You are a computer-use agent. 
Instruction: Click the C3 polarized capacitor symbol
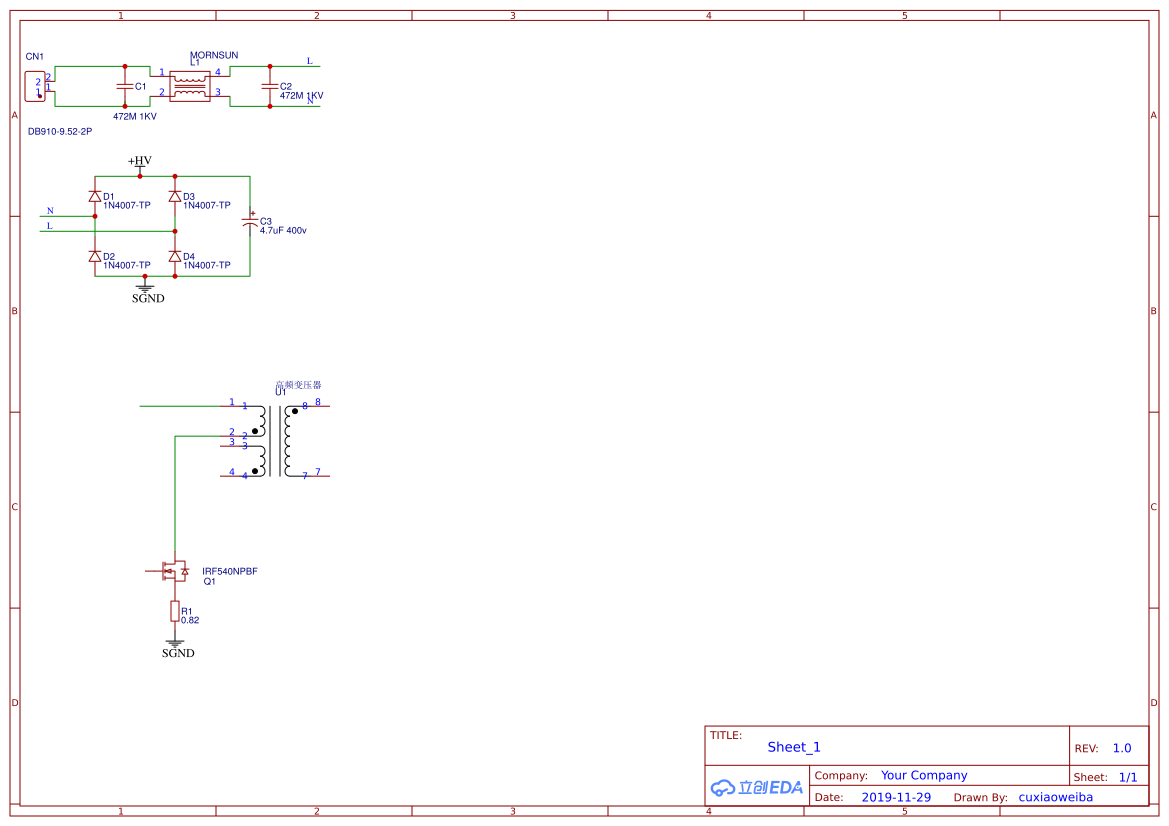[x=250, y=221]
